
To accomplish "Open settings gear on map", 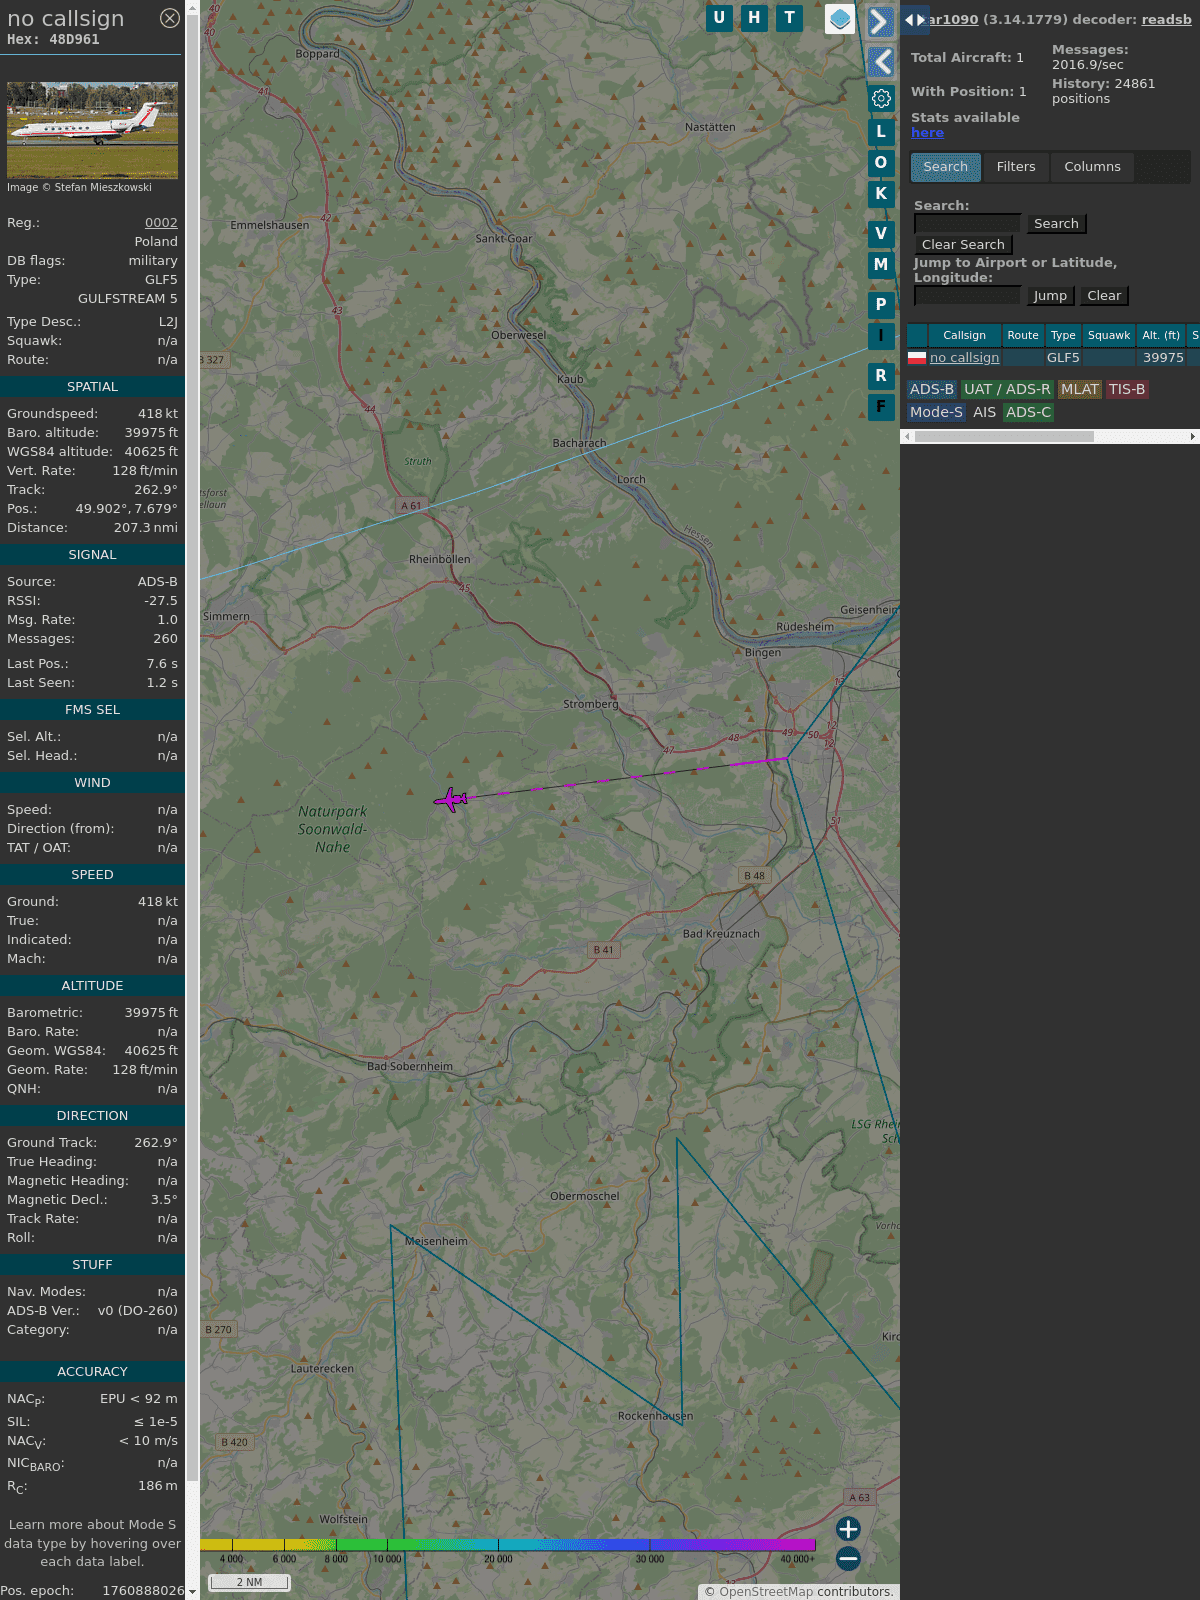I will [x=881, y=99].
